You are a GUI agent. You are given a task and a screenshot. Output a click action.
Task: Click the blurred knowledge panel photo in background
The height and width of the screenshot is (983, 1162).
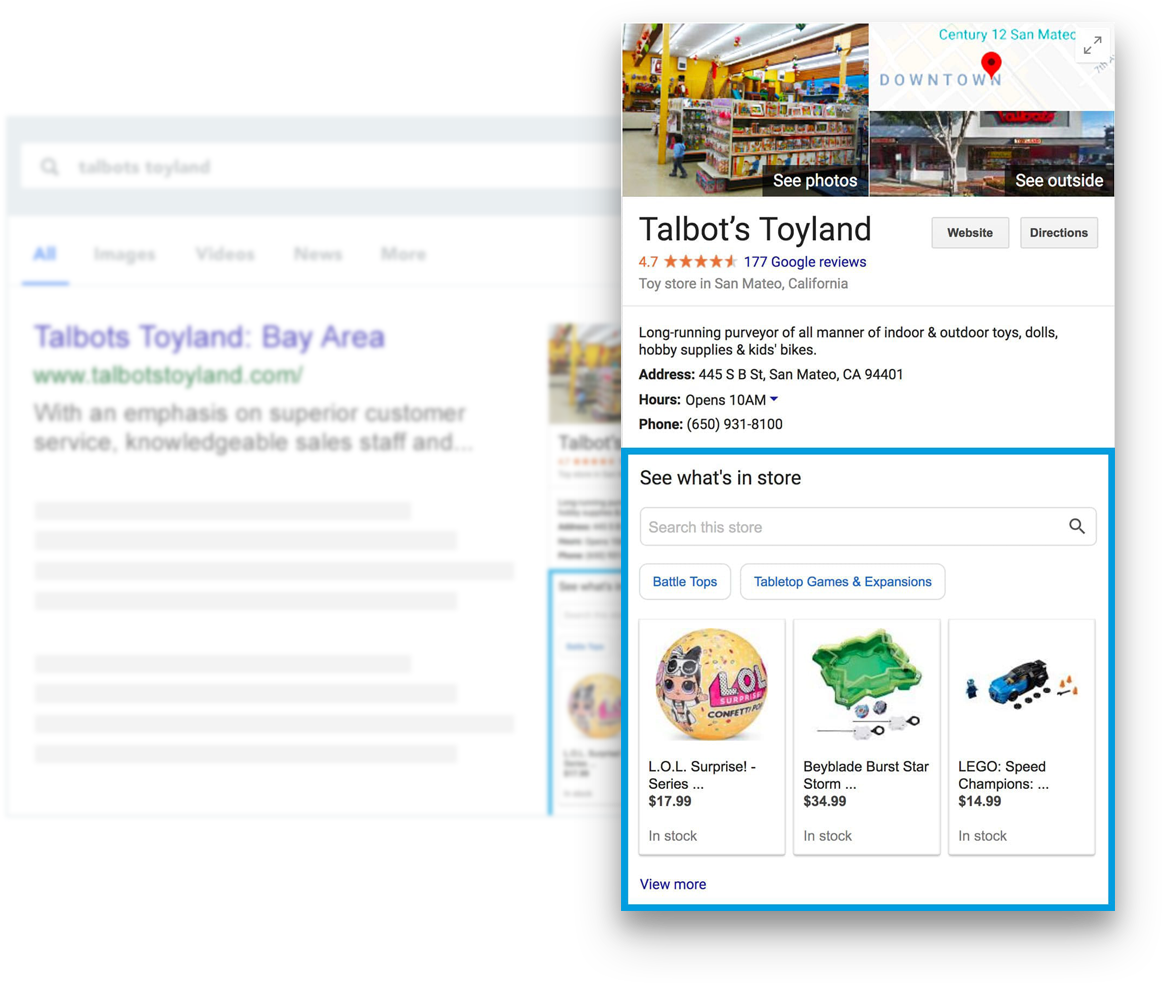[x=585, y=374]
